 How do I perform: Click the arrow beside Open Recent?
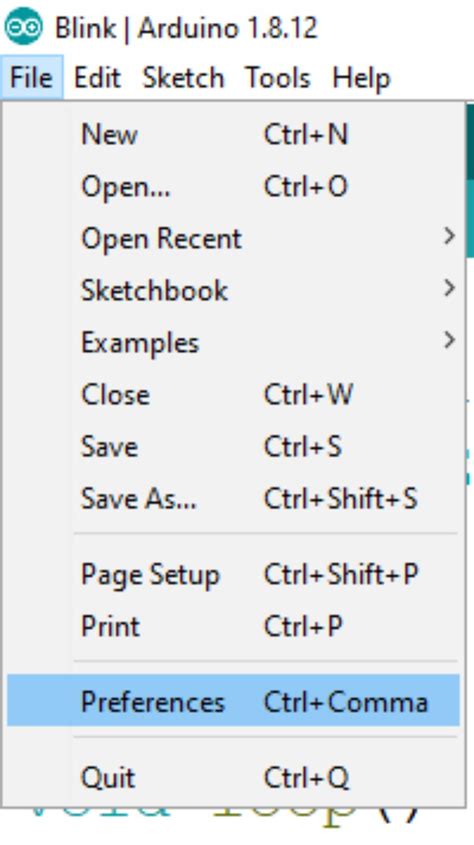(449, 237)
